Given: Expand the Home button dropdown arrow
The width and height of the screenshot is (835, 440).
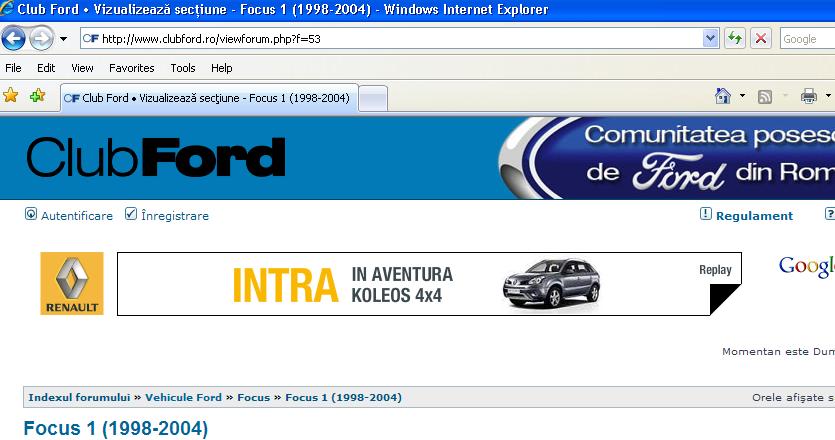Looking at the screenshot, I should point(742,97).
